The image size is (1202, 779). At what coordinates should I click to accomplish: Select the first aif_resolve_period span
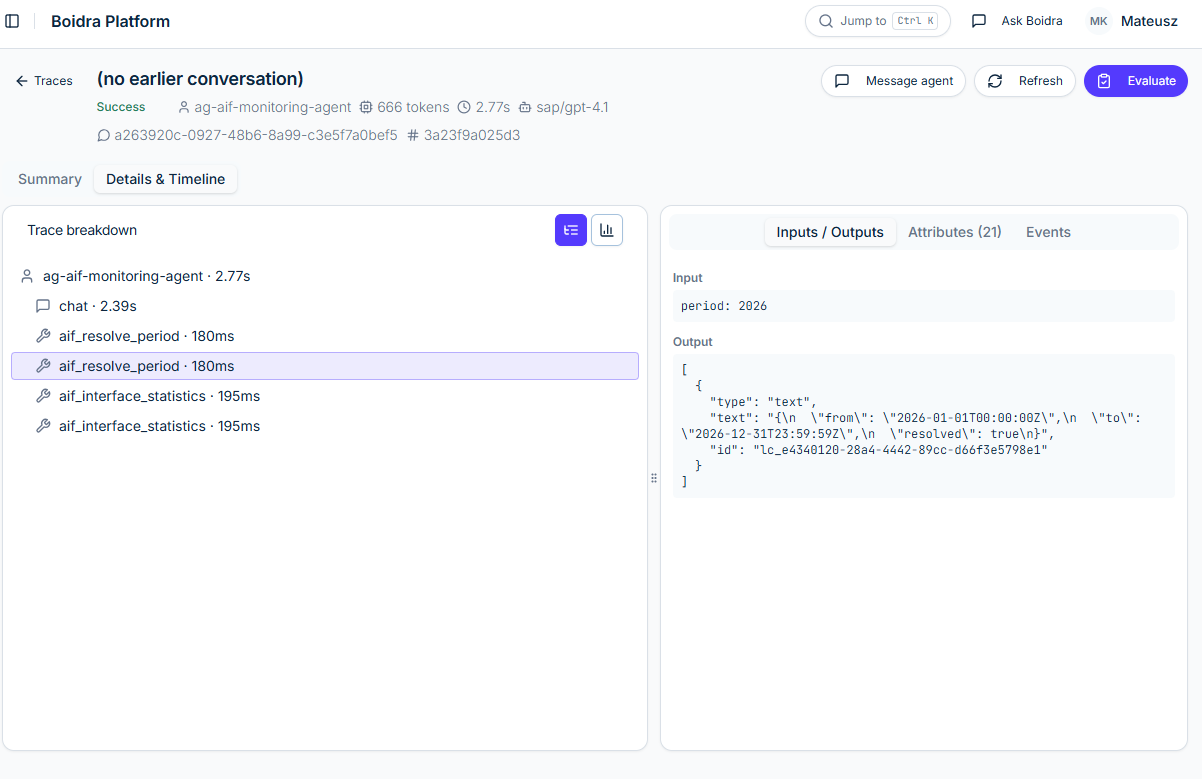[325, 336]
